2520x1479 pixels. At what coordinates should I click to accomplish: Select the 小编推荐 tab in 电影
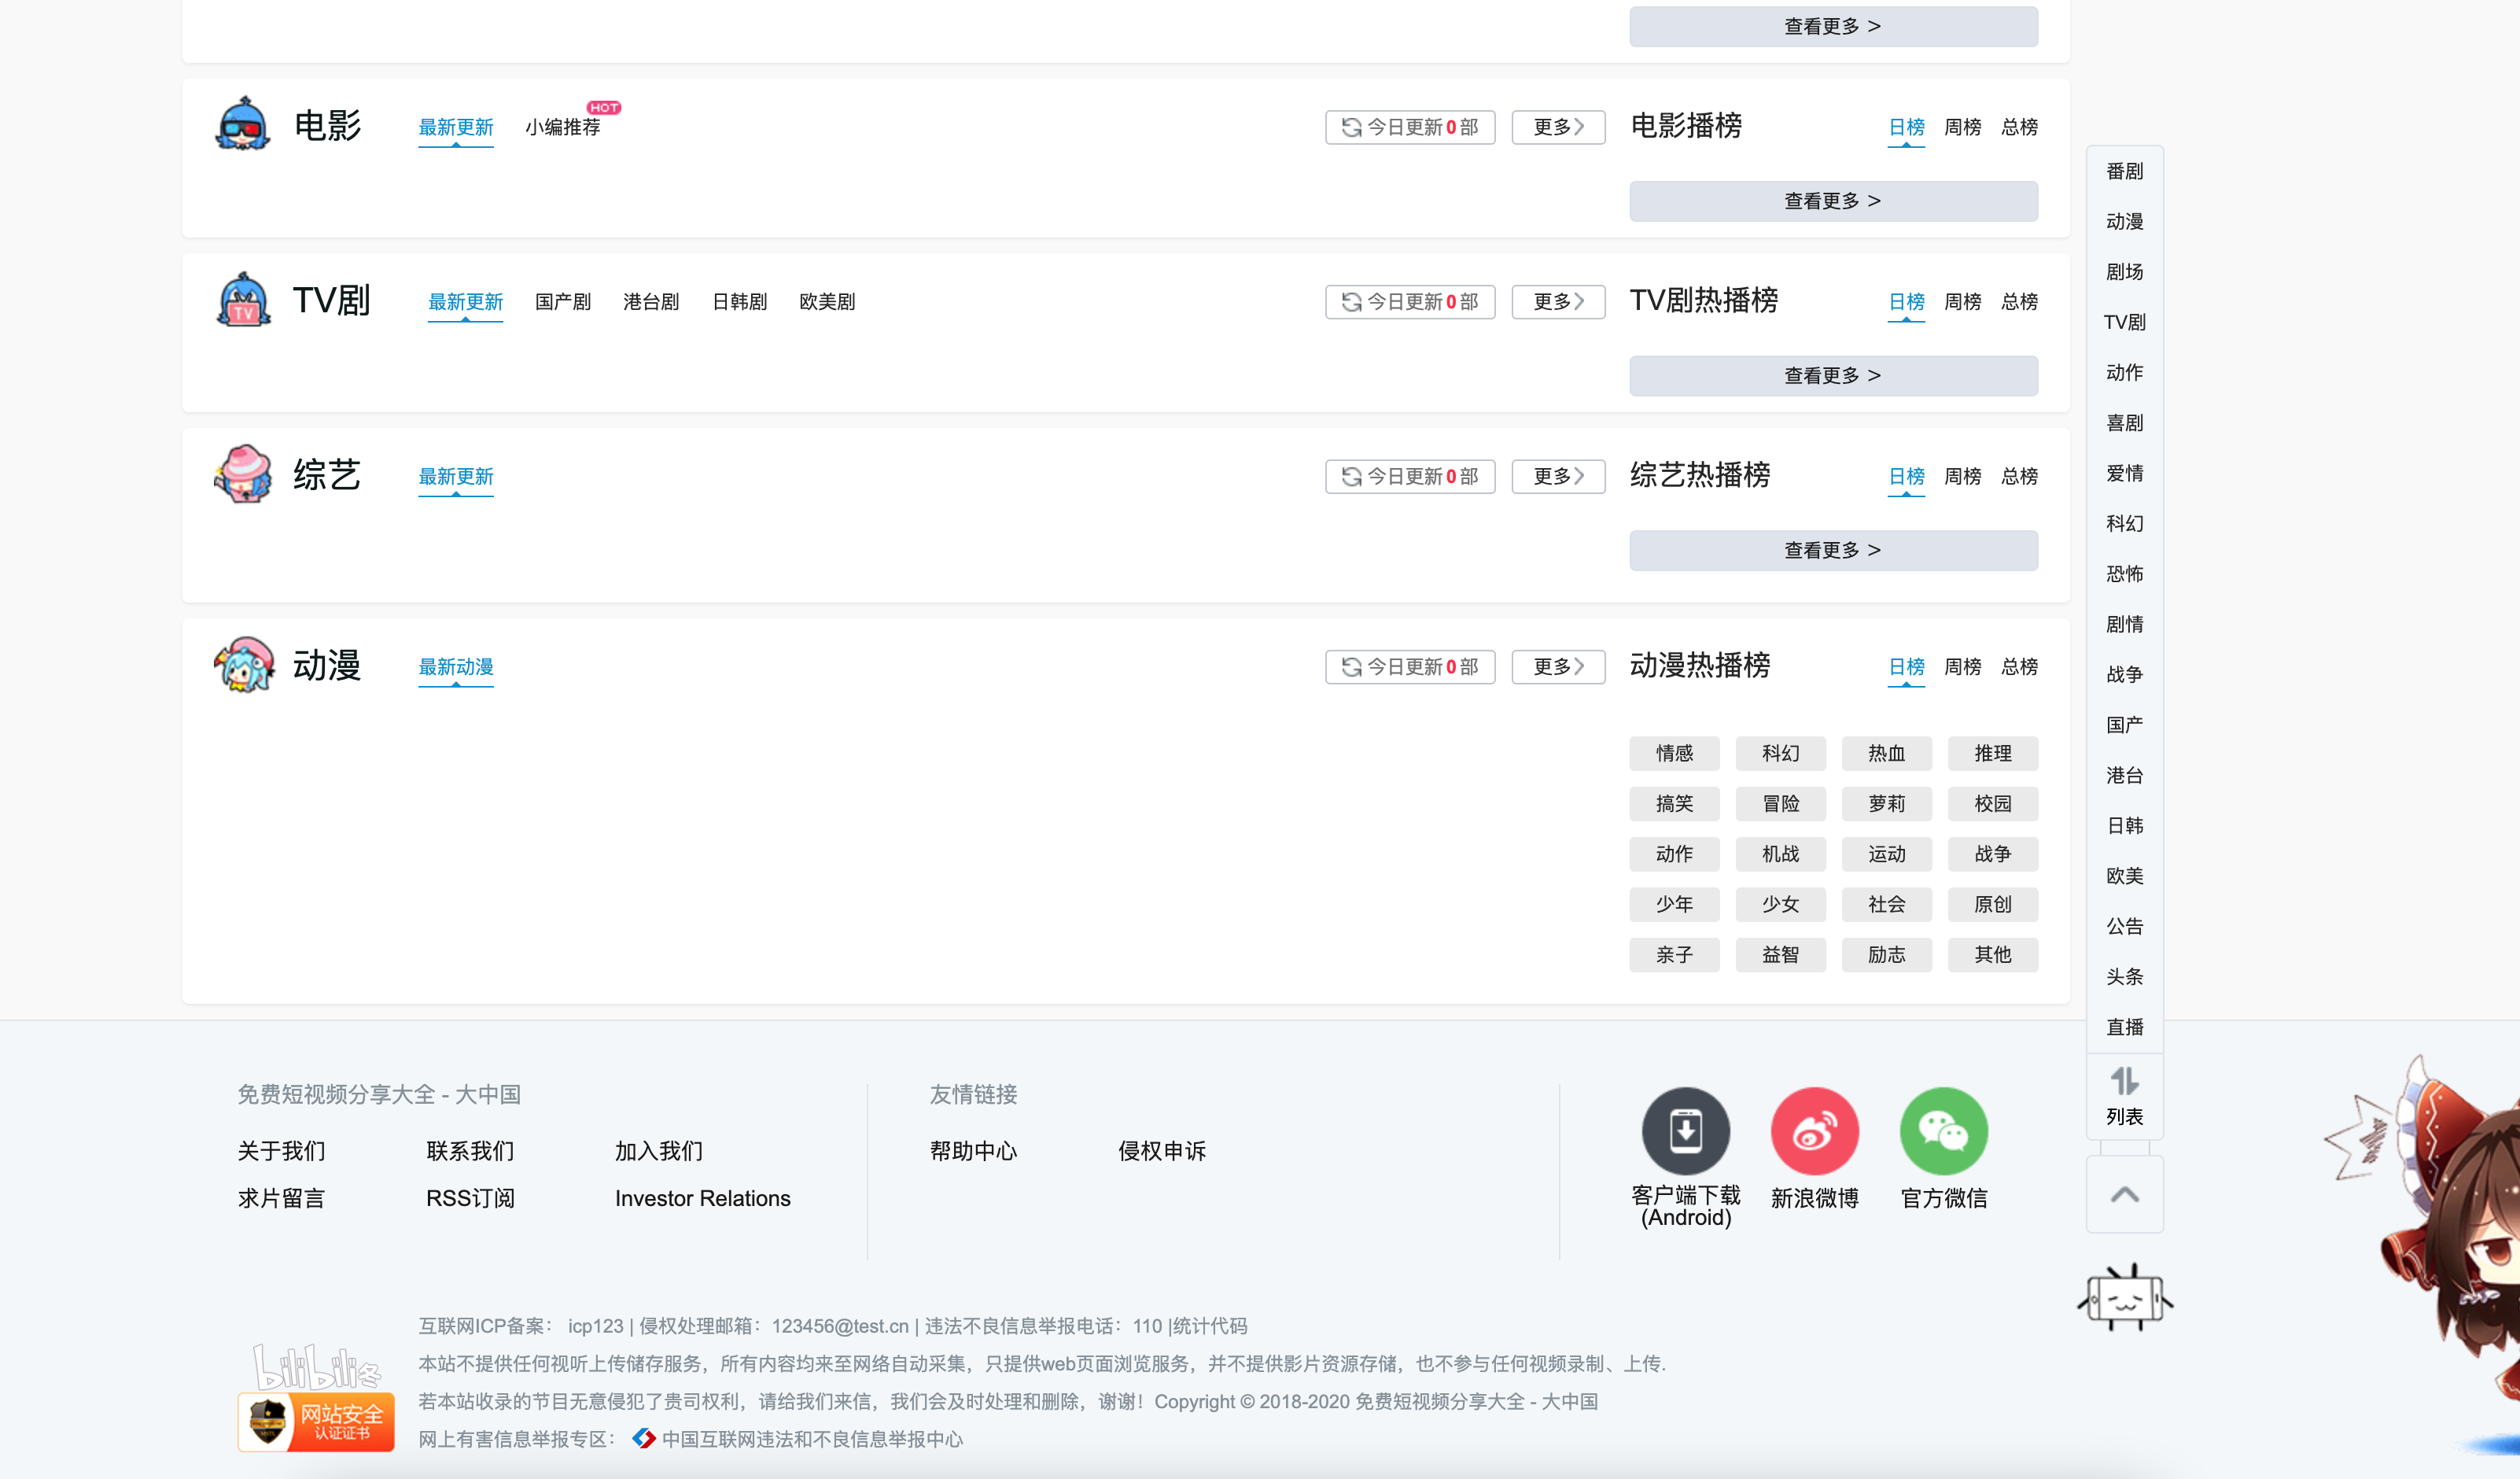[563, 127]
